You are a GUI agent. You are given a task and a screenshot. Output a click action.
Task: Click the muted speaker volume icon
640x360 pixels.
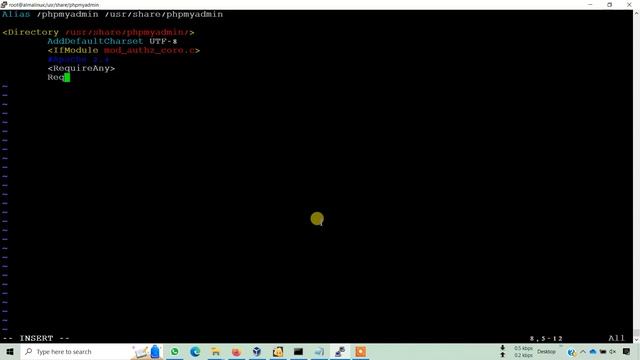pyautogui.click(x=612, y=351)
